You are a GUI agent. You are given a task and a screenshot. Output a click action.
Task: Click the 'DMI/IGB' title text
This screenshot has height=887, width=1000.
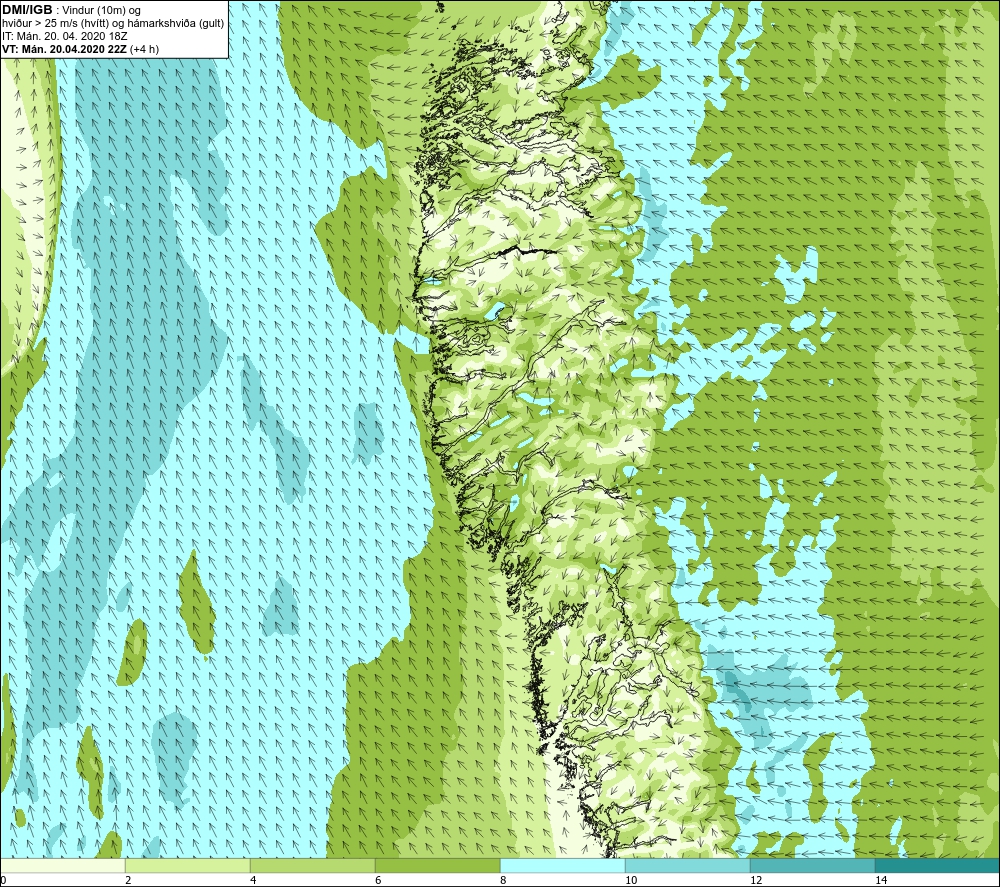pos(27,10)
